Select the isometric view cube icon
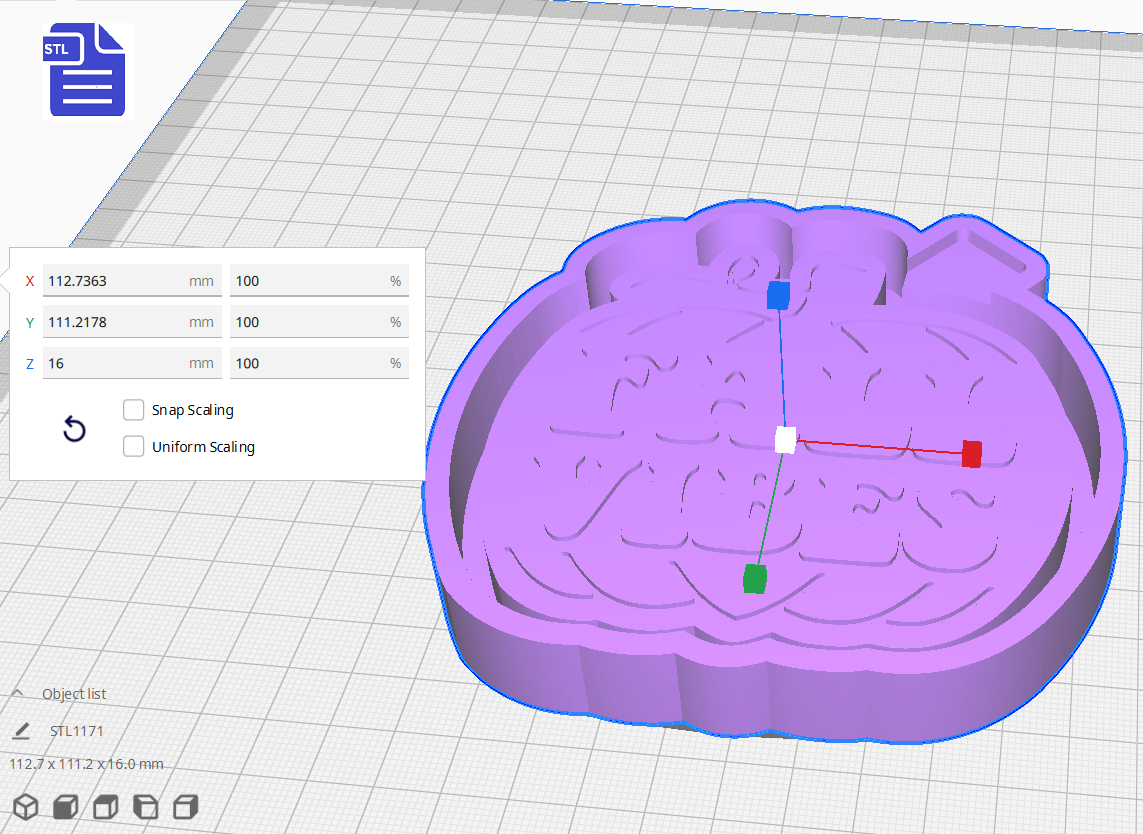 (25, 806)
